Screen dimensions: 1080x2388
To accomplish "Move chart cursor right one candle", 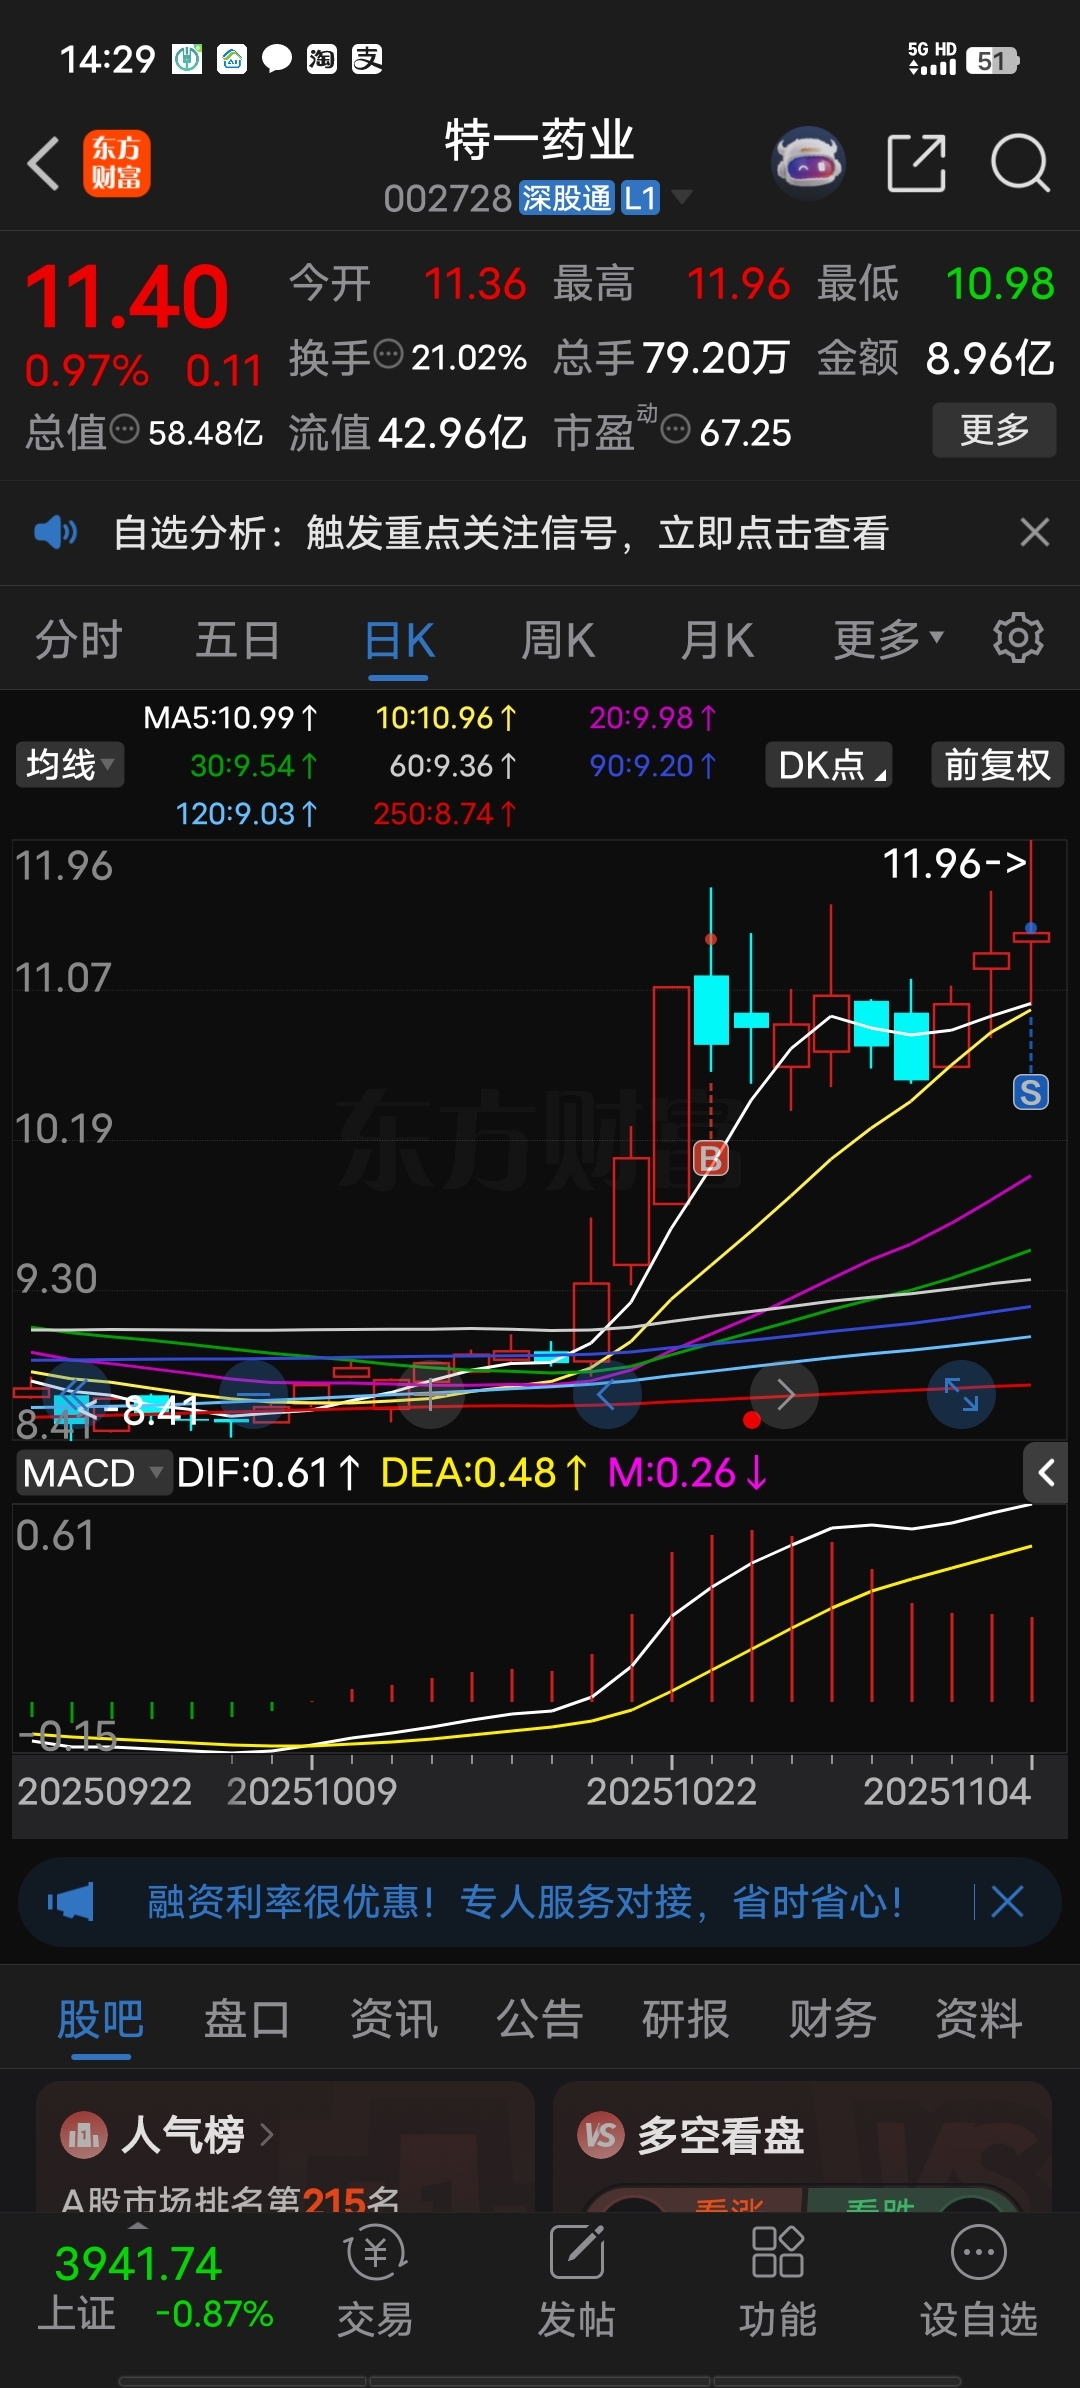I will pos(785,1393).
